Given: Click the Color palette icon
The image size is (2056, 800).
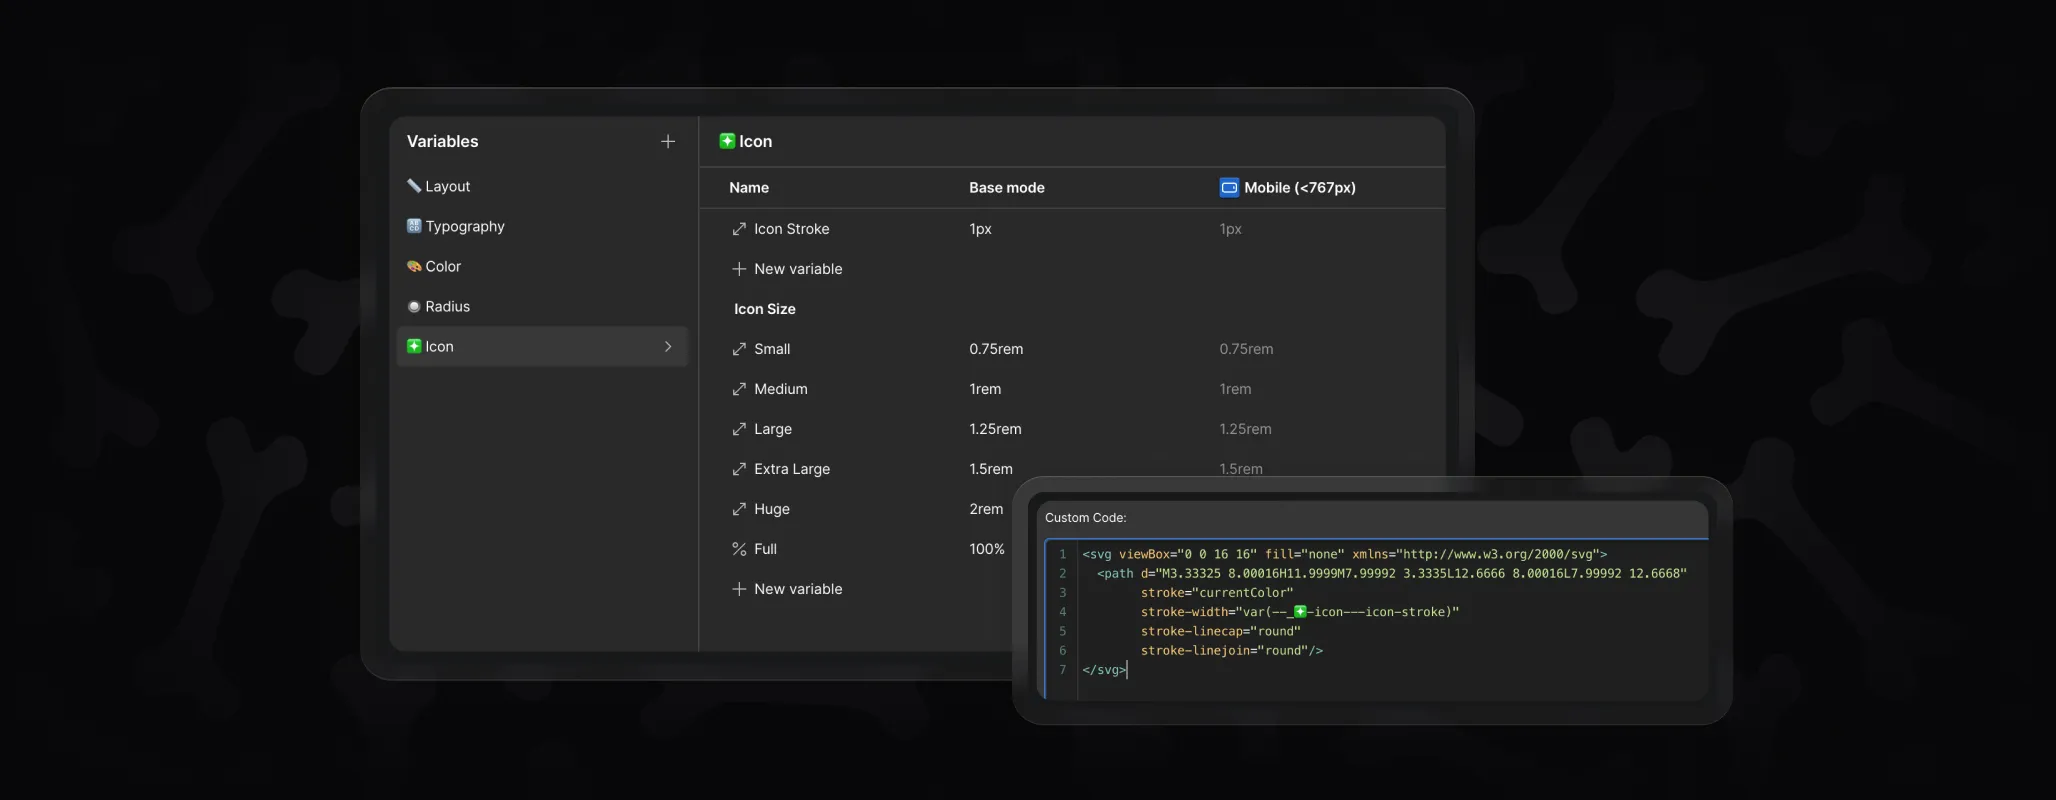Looking at the screenshot, I should tap(414, 266).
